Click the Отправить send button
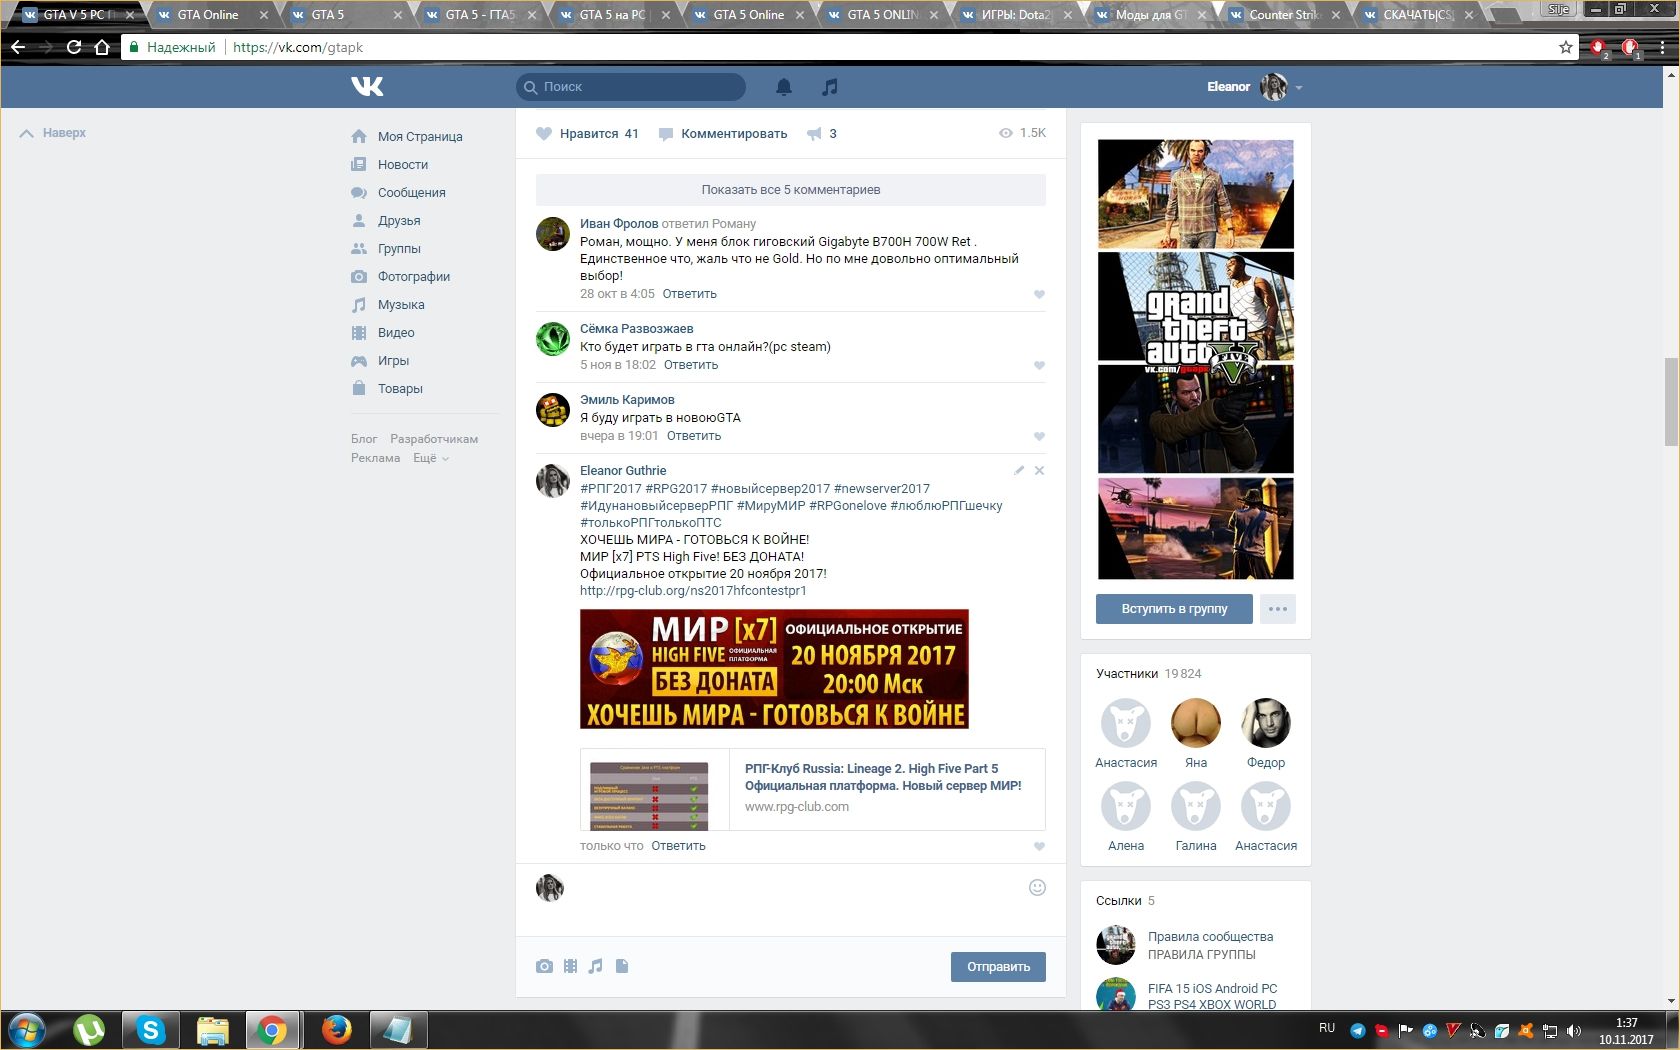Screen dimensions: 1680x1050 998,966
